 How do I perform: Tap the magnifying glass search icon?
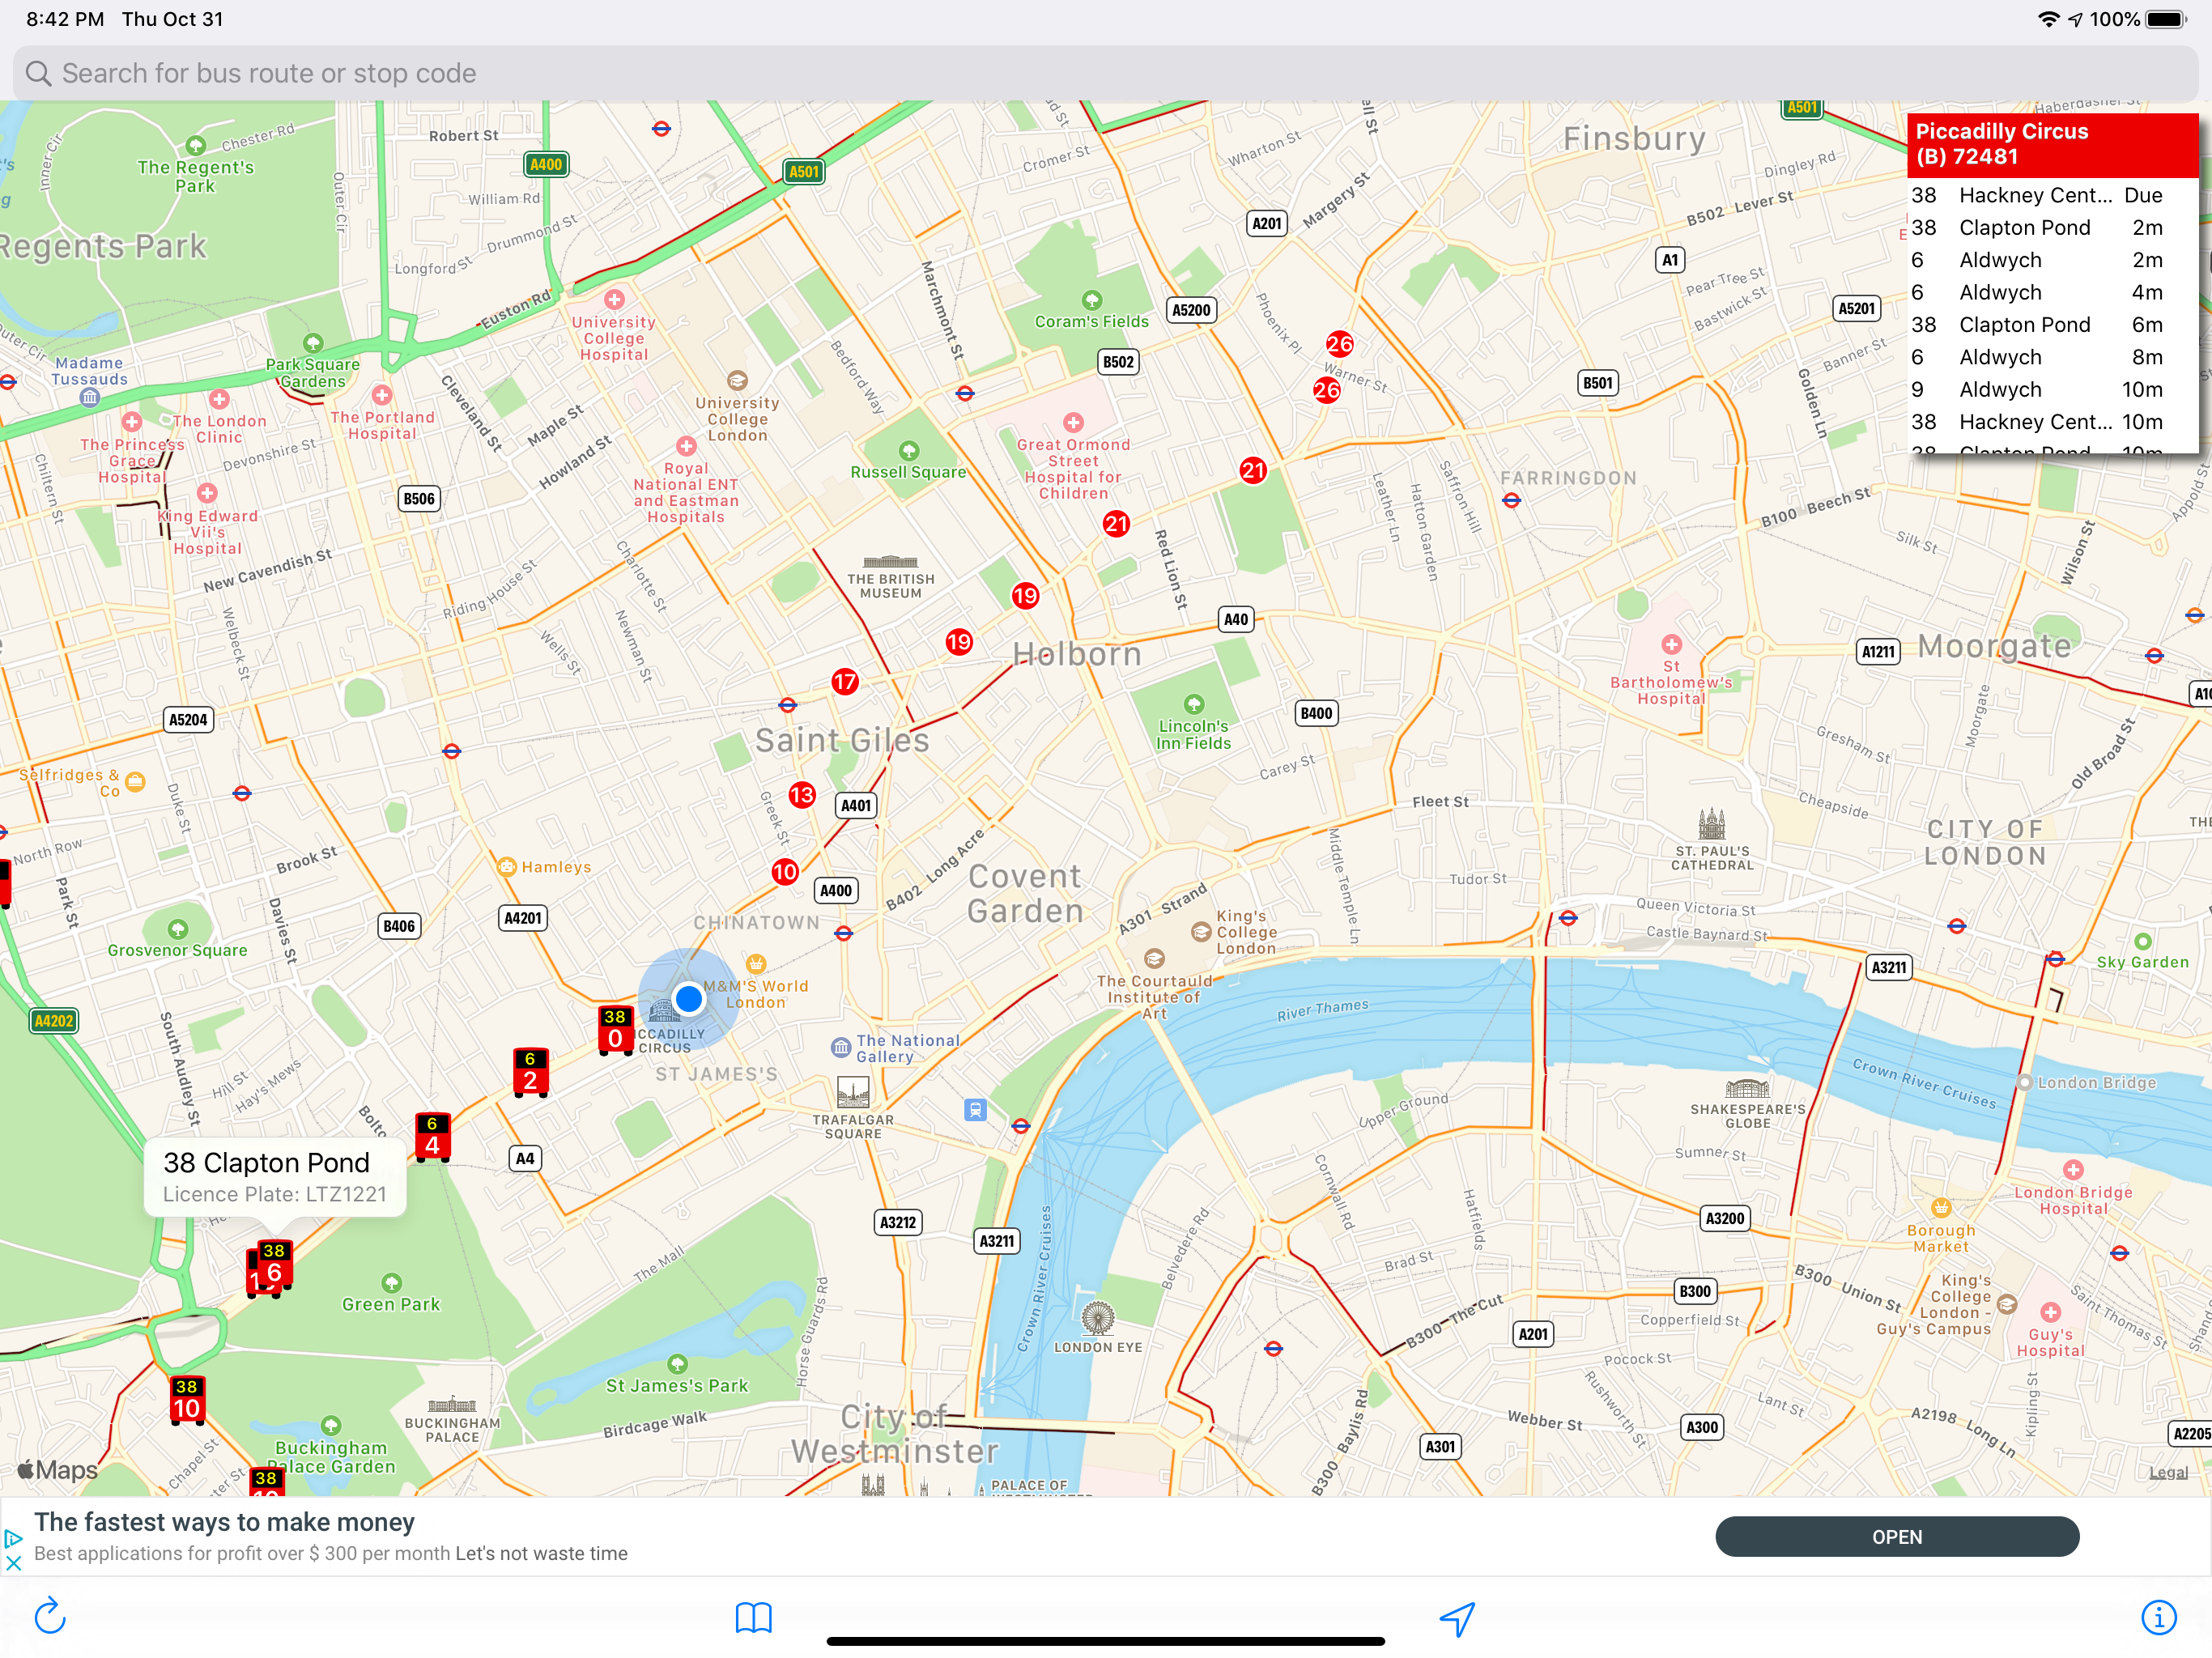(x=38, y=73)
